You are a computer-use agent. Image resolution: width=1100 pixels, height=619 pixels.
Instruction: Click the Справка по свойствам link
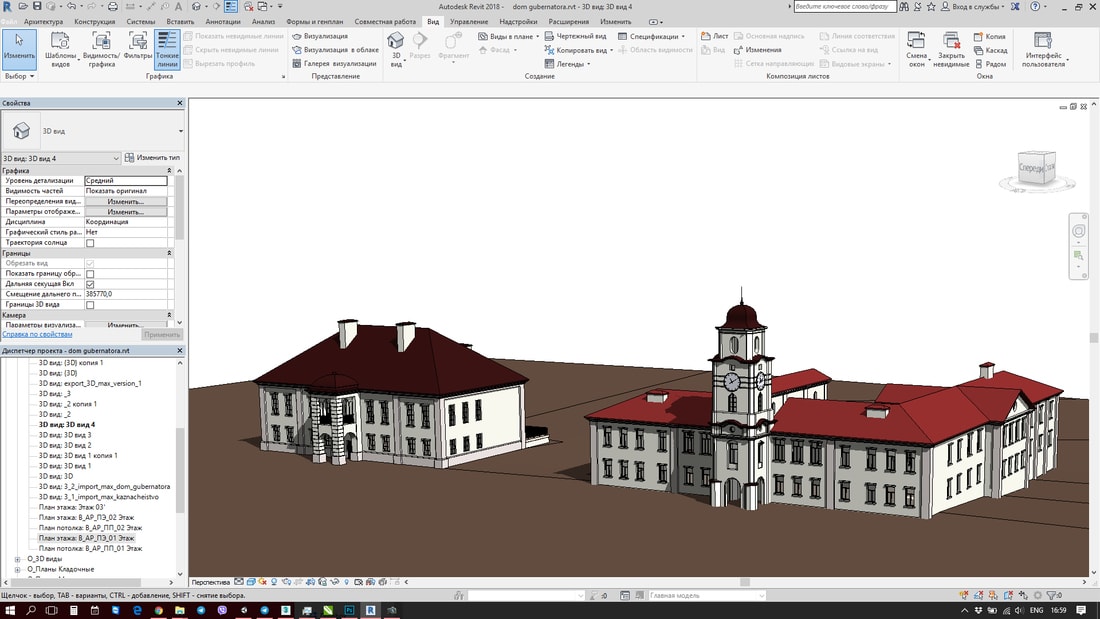point(36,334)
